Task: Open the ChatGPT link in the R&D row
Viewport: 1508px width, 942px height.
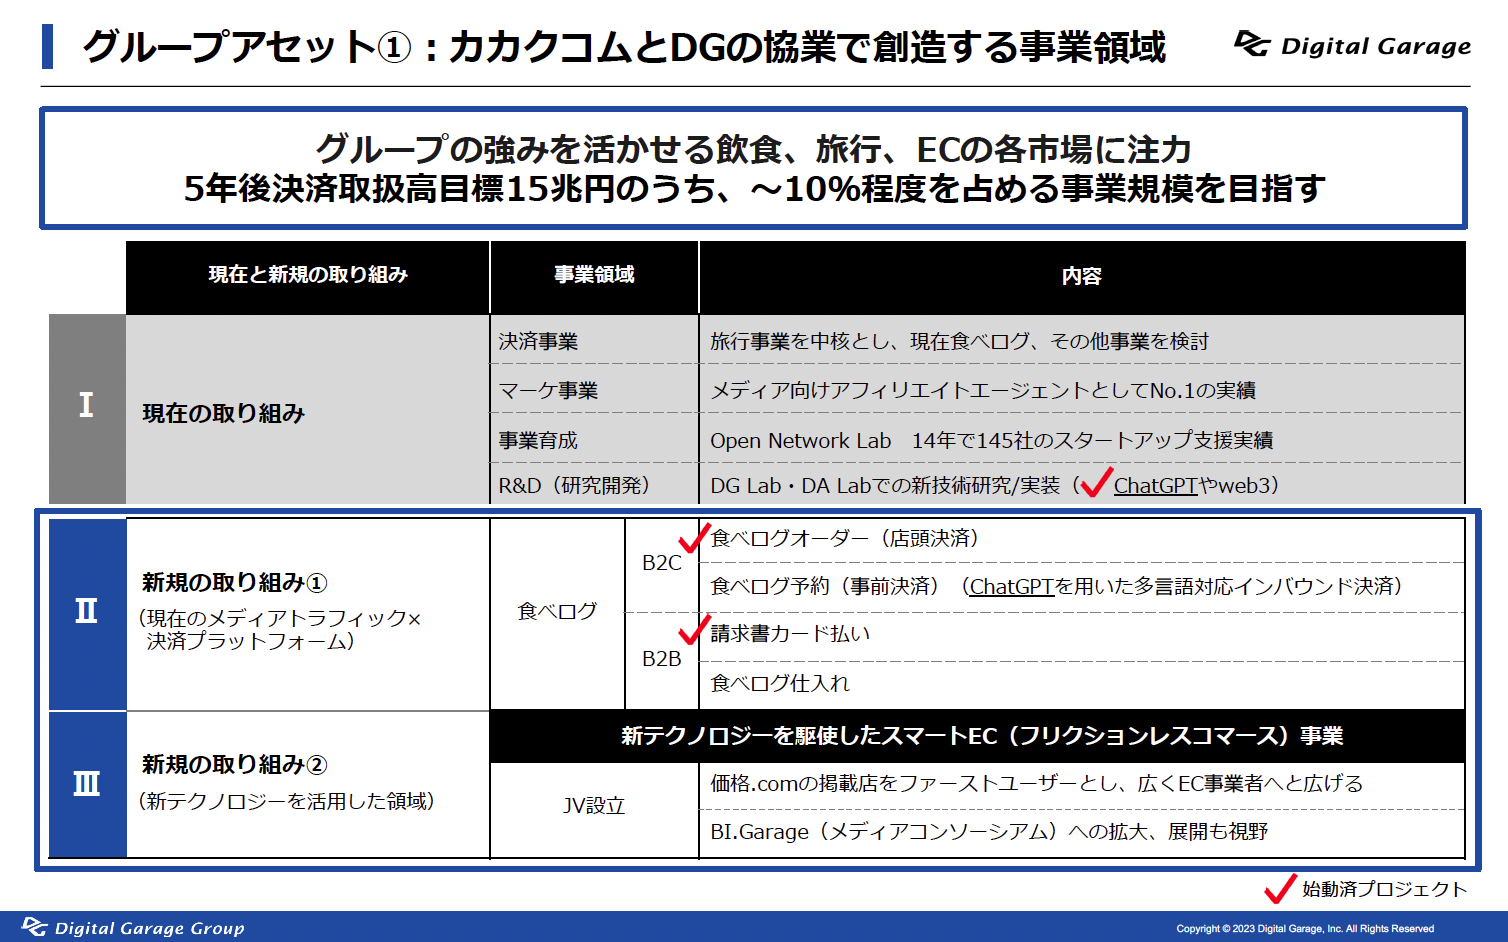Action: [1155, 486]
